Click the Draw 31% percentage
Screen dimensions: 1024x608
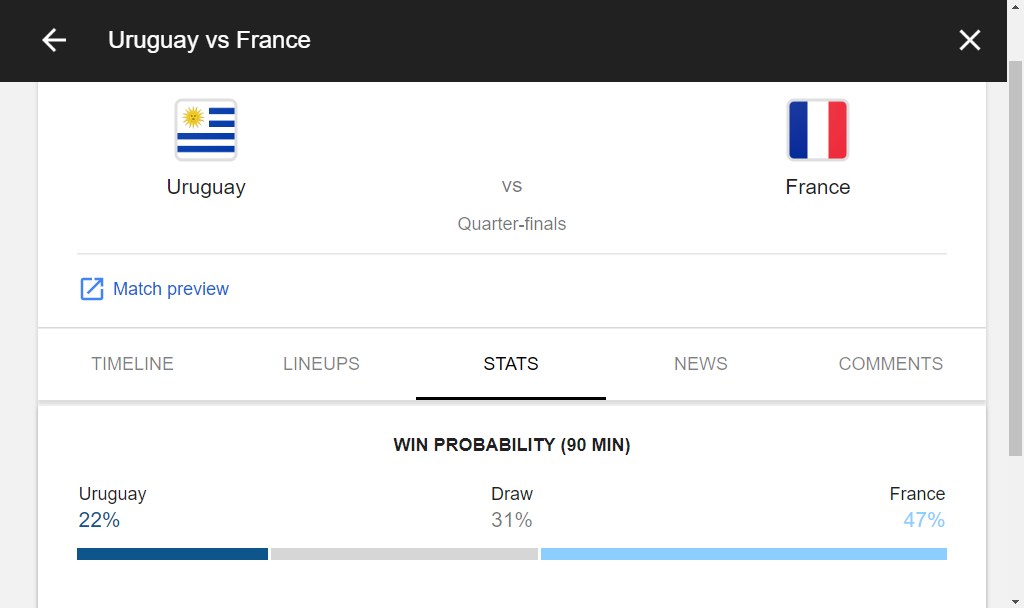pyautogui.click(x=511, y=520)
